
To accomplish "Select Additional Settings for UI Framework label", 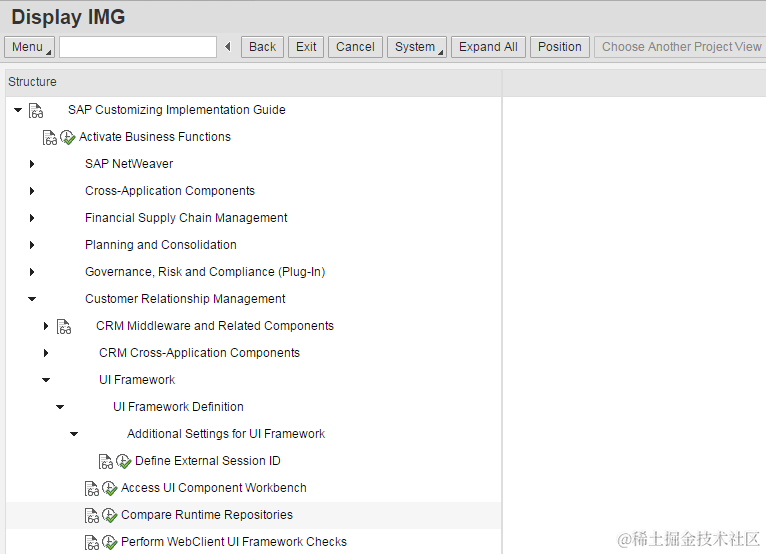I will tap(226, 434).
